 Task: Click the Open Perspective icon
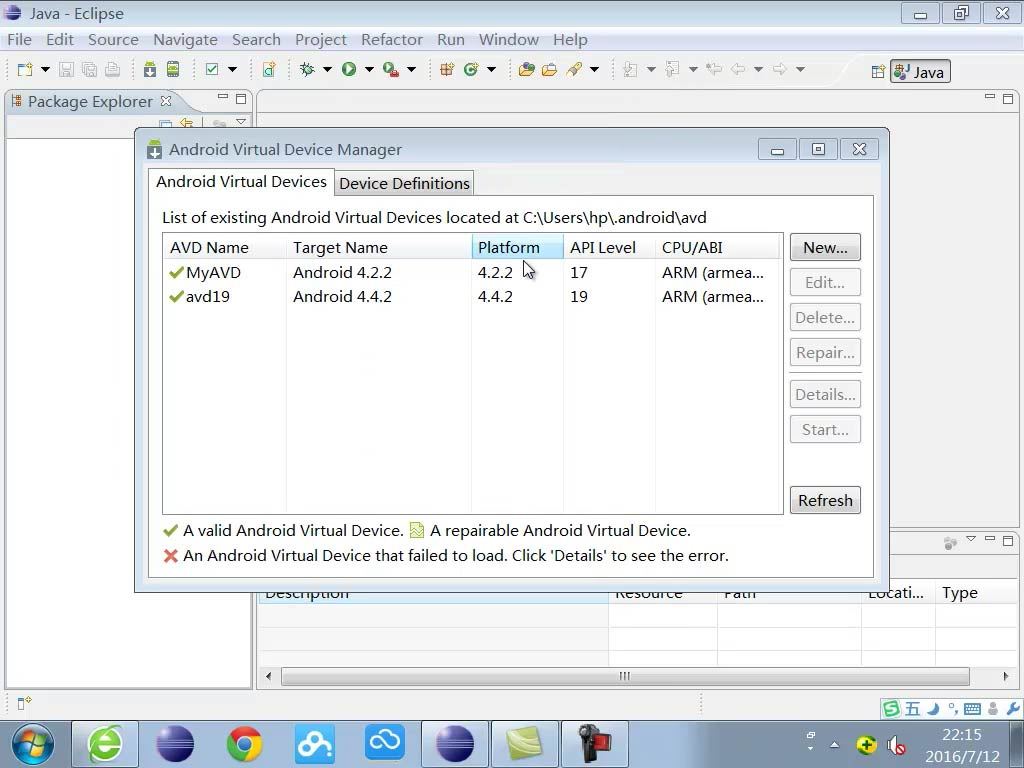(878, 72)
